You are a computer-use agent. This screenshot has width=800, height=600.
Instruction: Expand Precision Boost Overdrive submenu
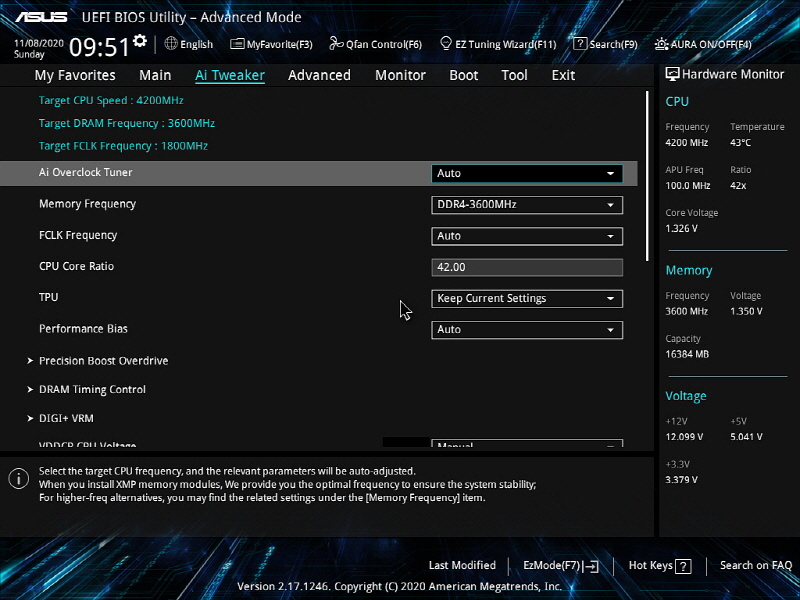[104, 361]
